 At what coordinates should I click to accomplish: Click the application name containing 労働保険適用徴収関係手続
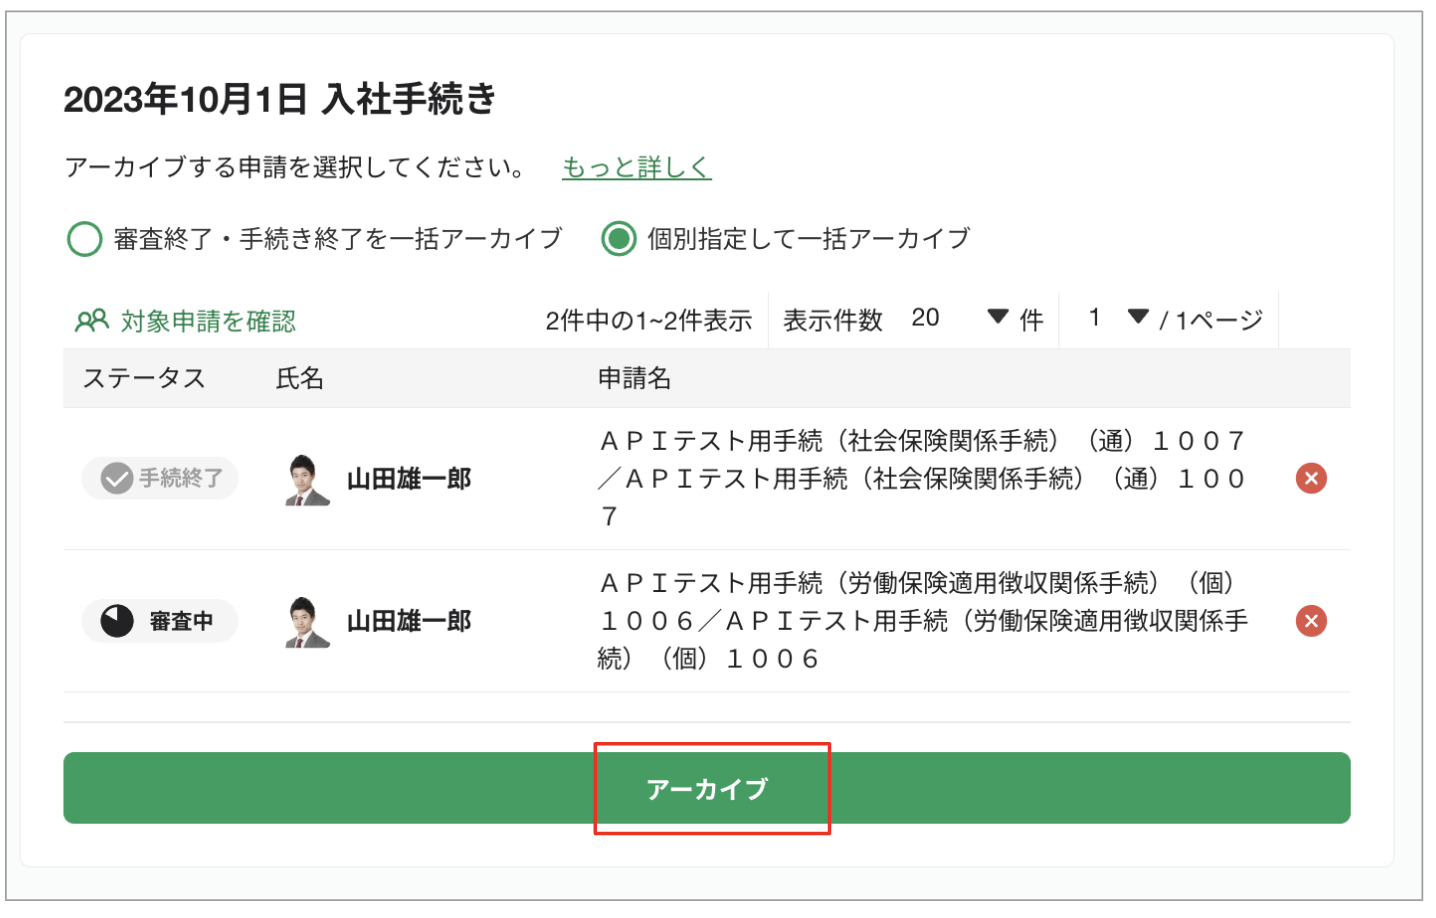click(922, 621)
